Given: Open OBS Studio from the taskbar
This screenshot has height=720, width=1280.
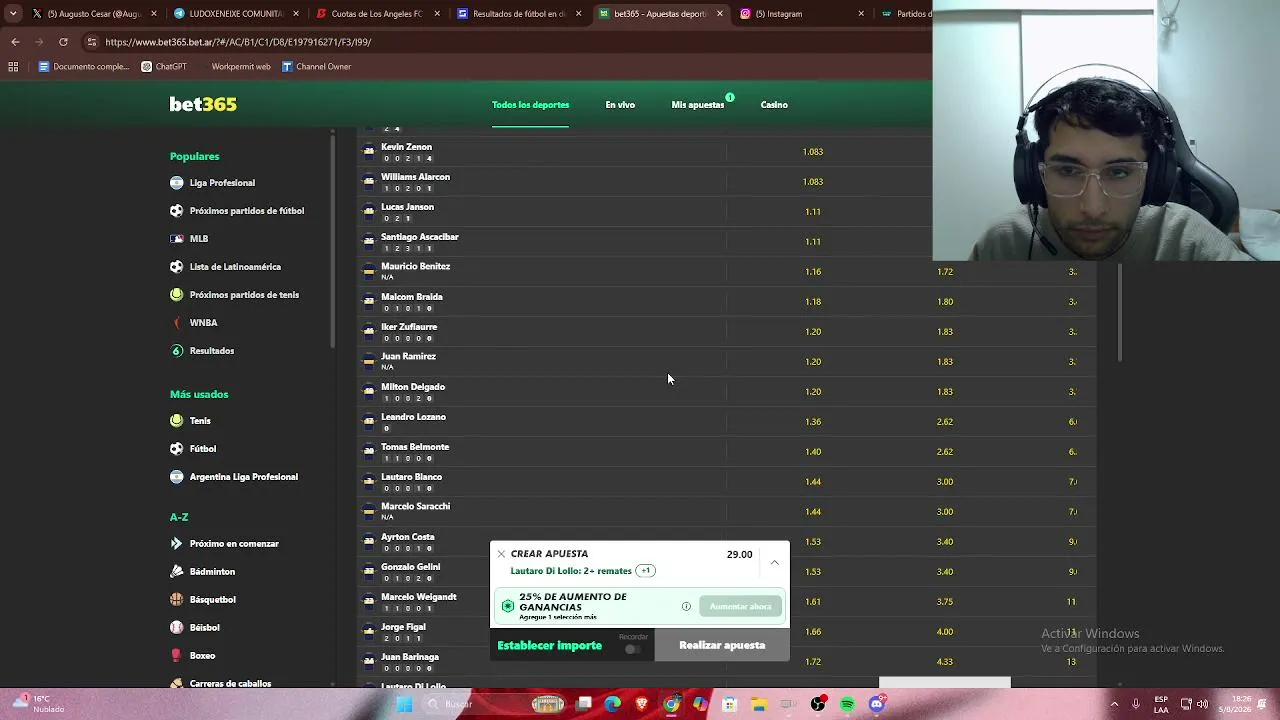Looking at the screenshot, I should click(x=818, y=704).
